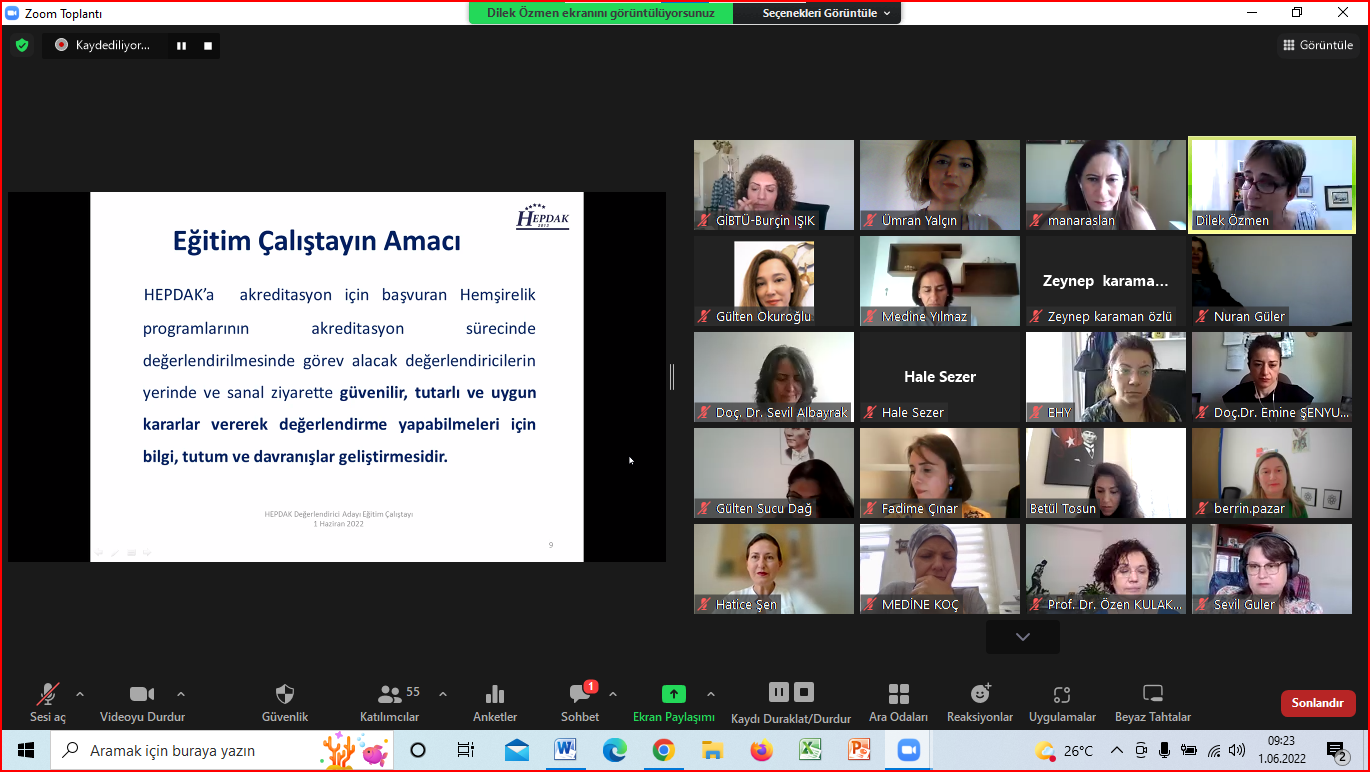Open the Güvenlik security shield icon
Image resolution: width=1370 pixels, height=772 pixels.
[285, 694]
